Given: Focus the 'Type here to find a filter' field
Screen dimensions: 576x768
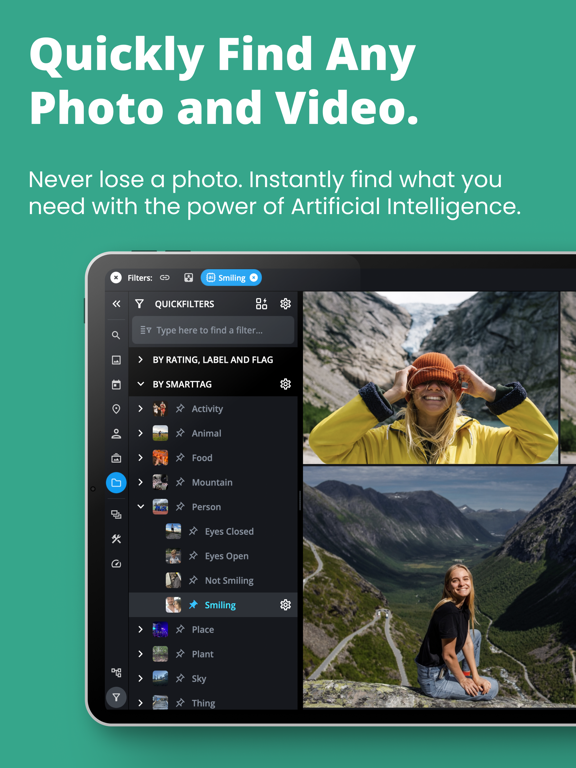Looking at the screenshot, I should (213, 330).
